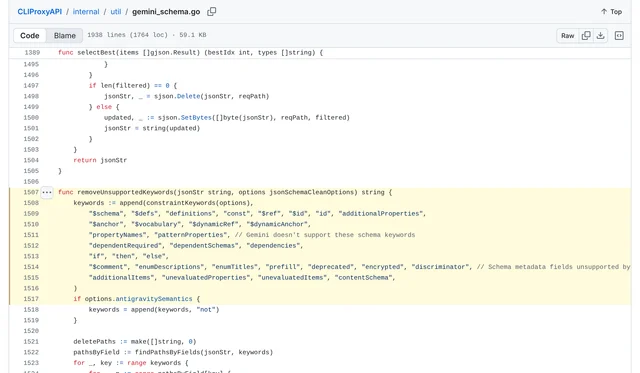The height and width of the screenshot is (373, 640).
Task: Select line number 1497
Action: pyautogui.click(x=31, y=86)
